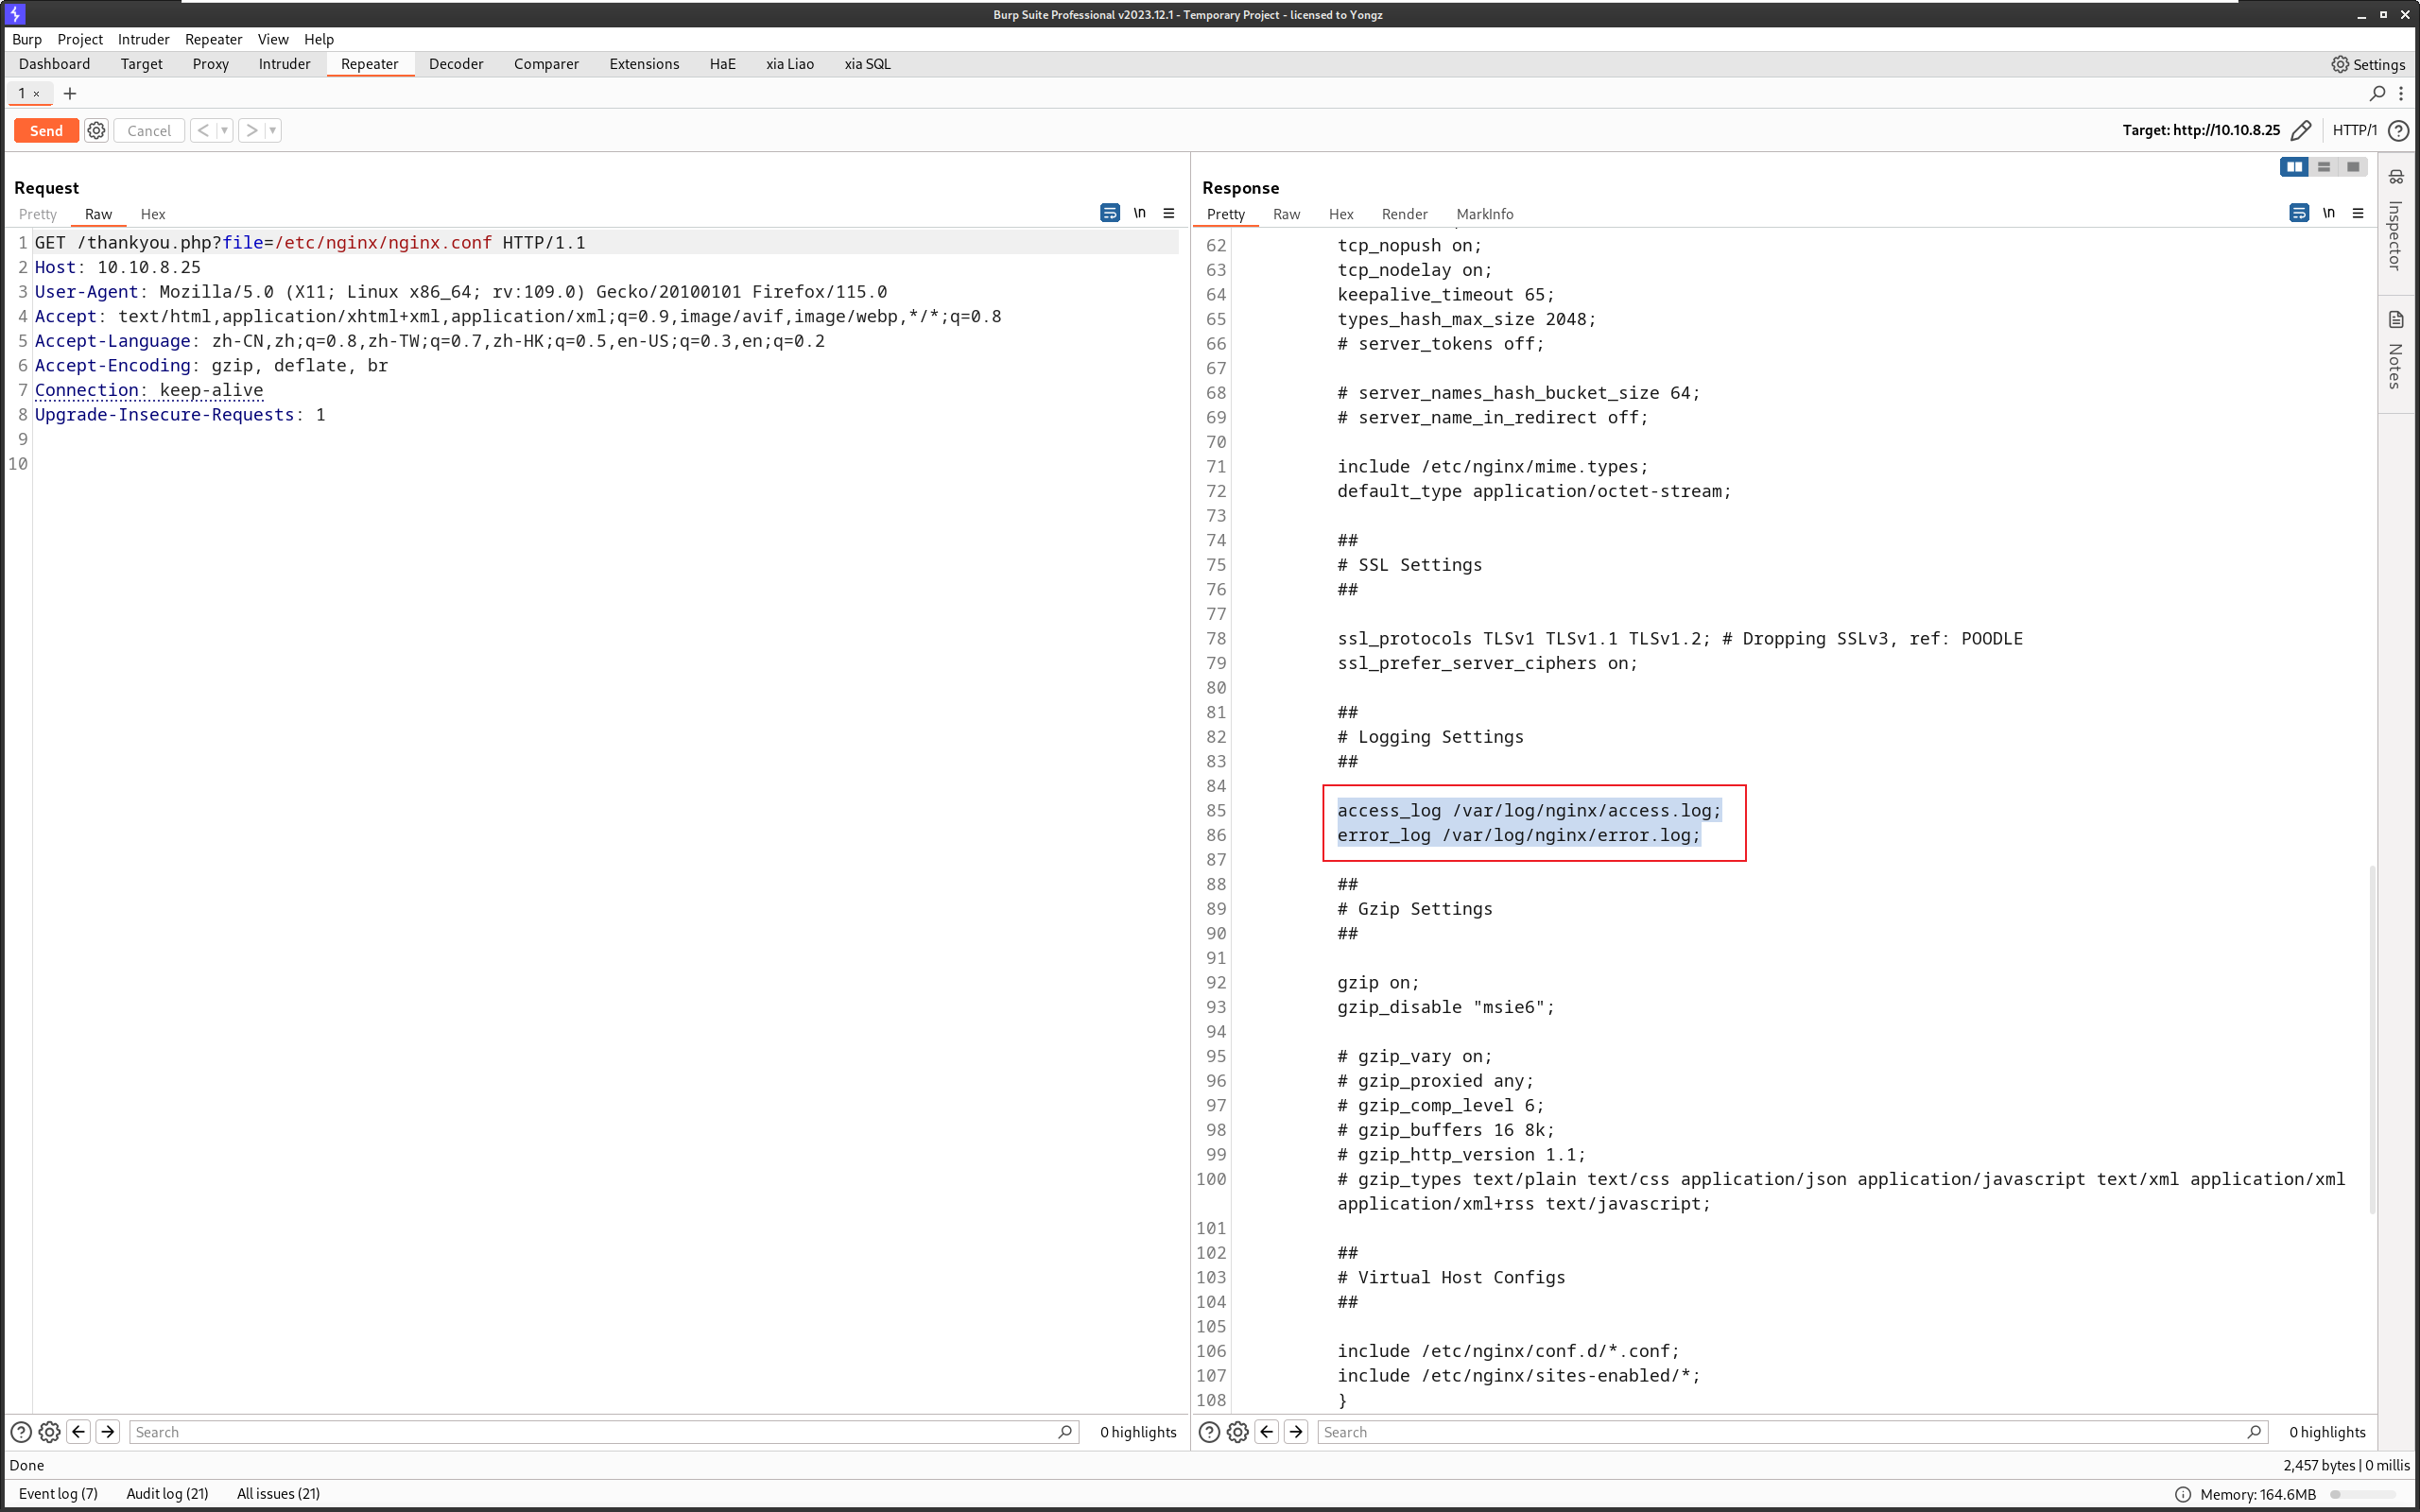
Task: Click the disabled Cancel button
Action: click(x=149, y=131)
